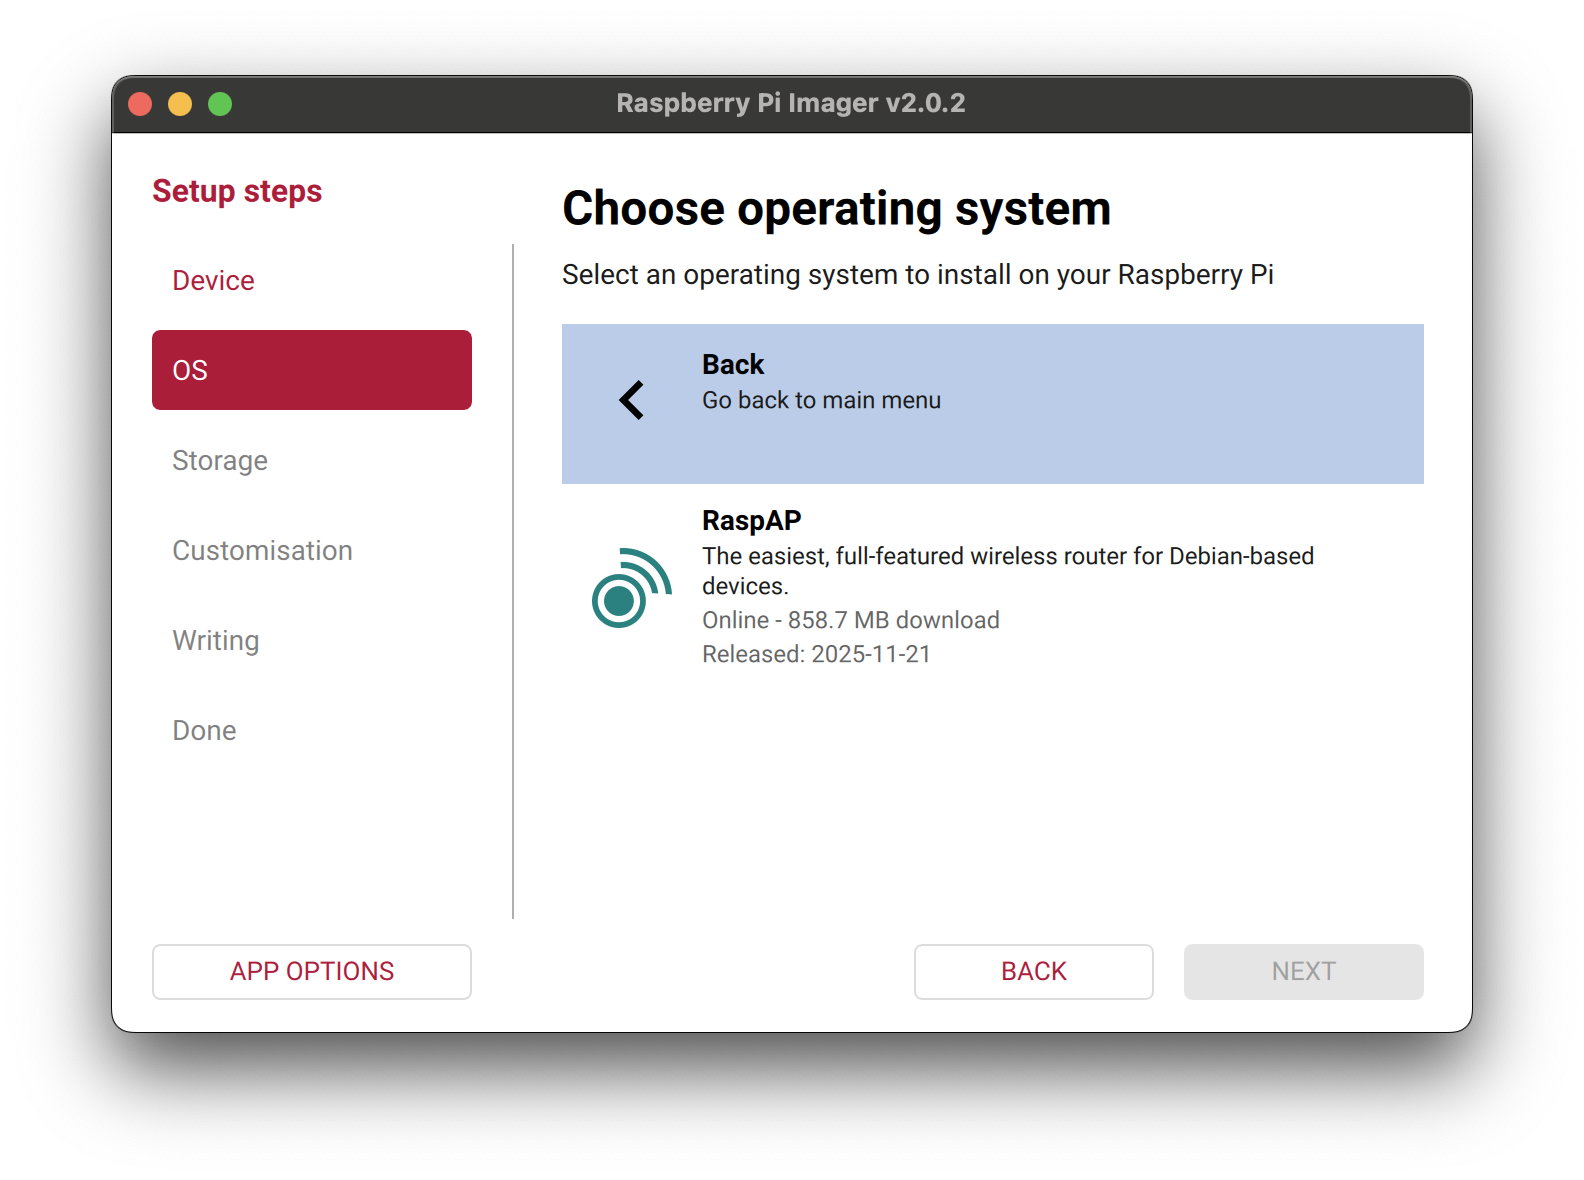The width and height of the screenshot is (1584, 1180).
Task: Select the highlighted OS step
Action: [311, 370]
